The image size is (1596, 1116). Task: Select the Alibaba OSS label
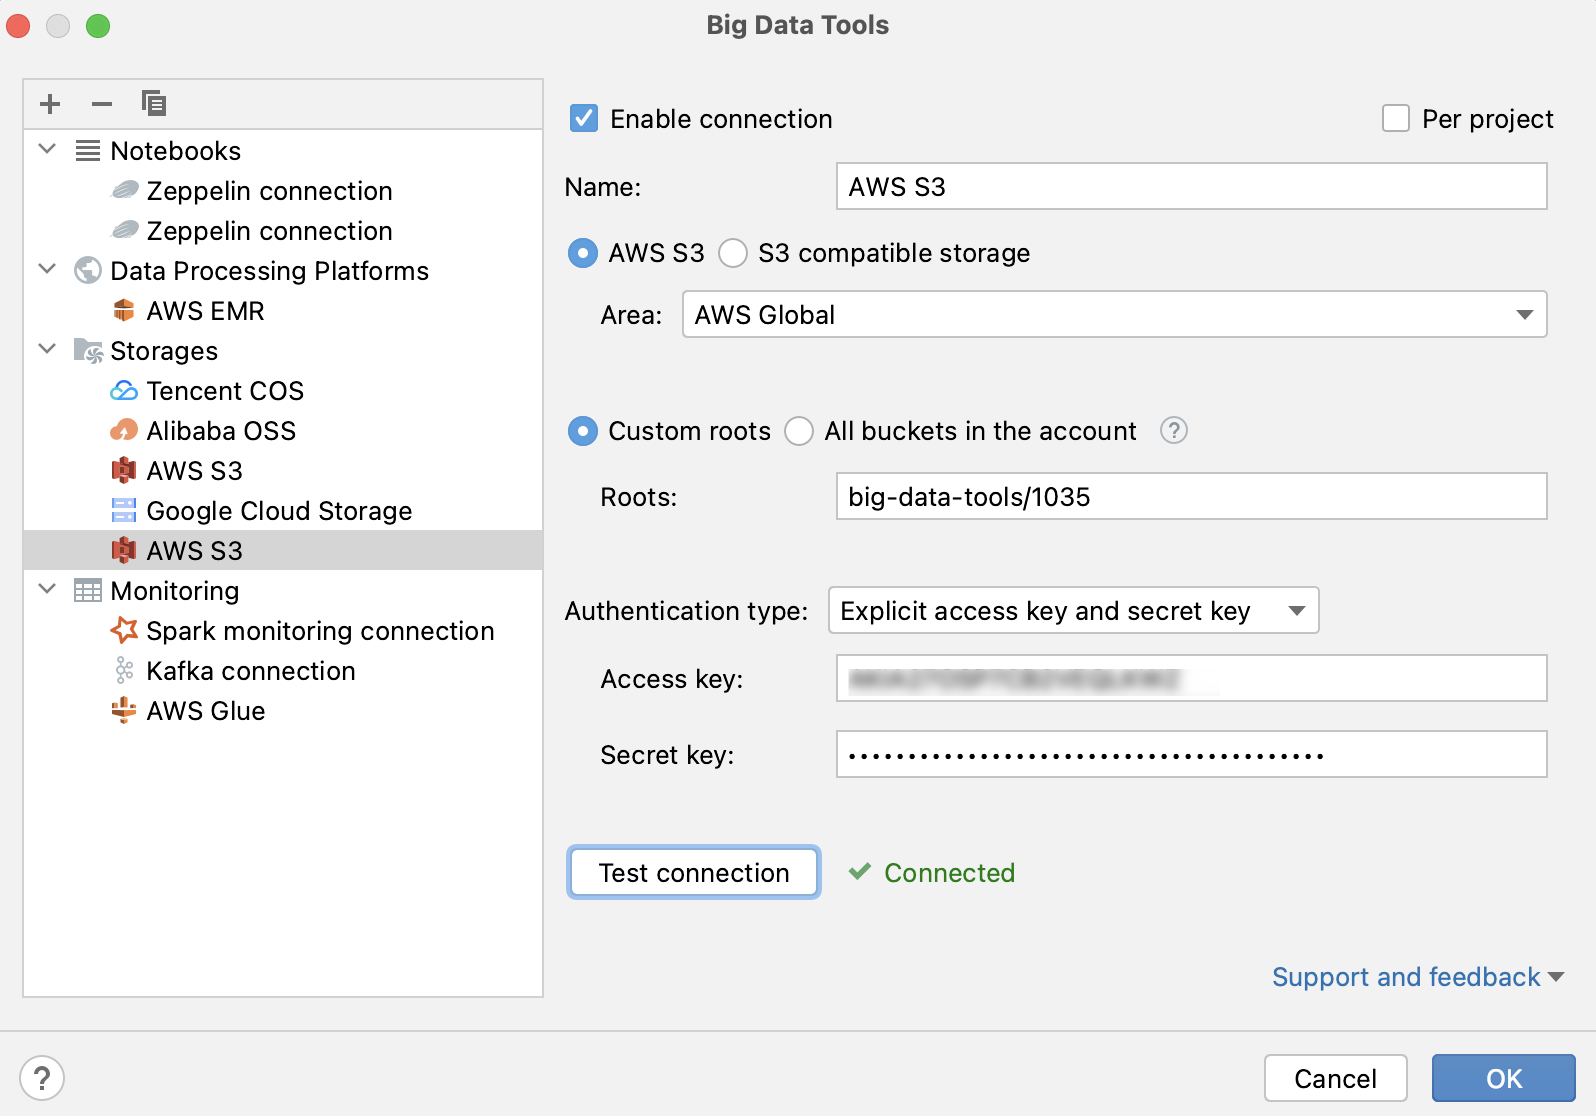[221, 431]
